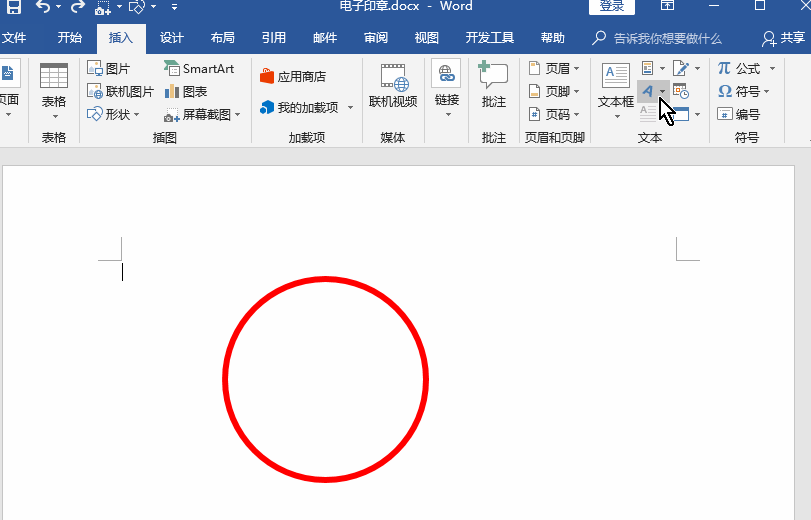
Task: Switch to the 开始 tab
Action: (x=69, y=38)
